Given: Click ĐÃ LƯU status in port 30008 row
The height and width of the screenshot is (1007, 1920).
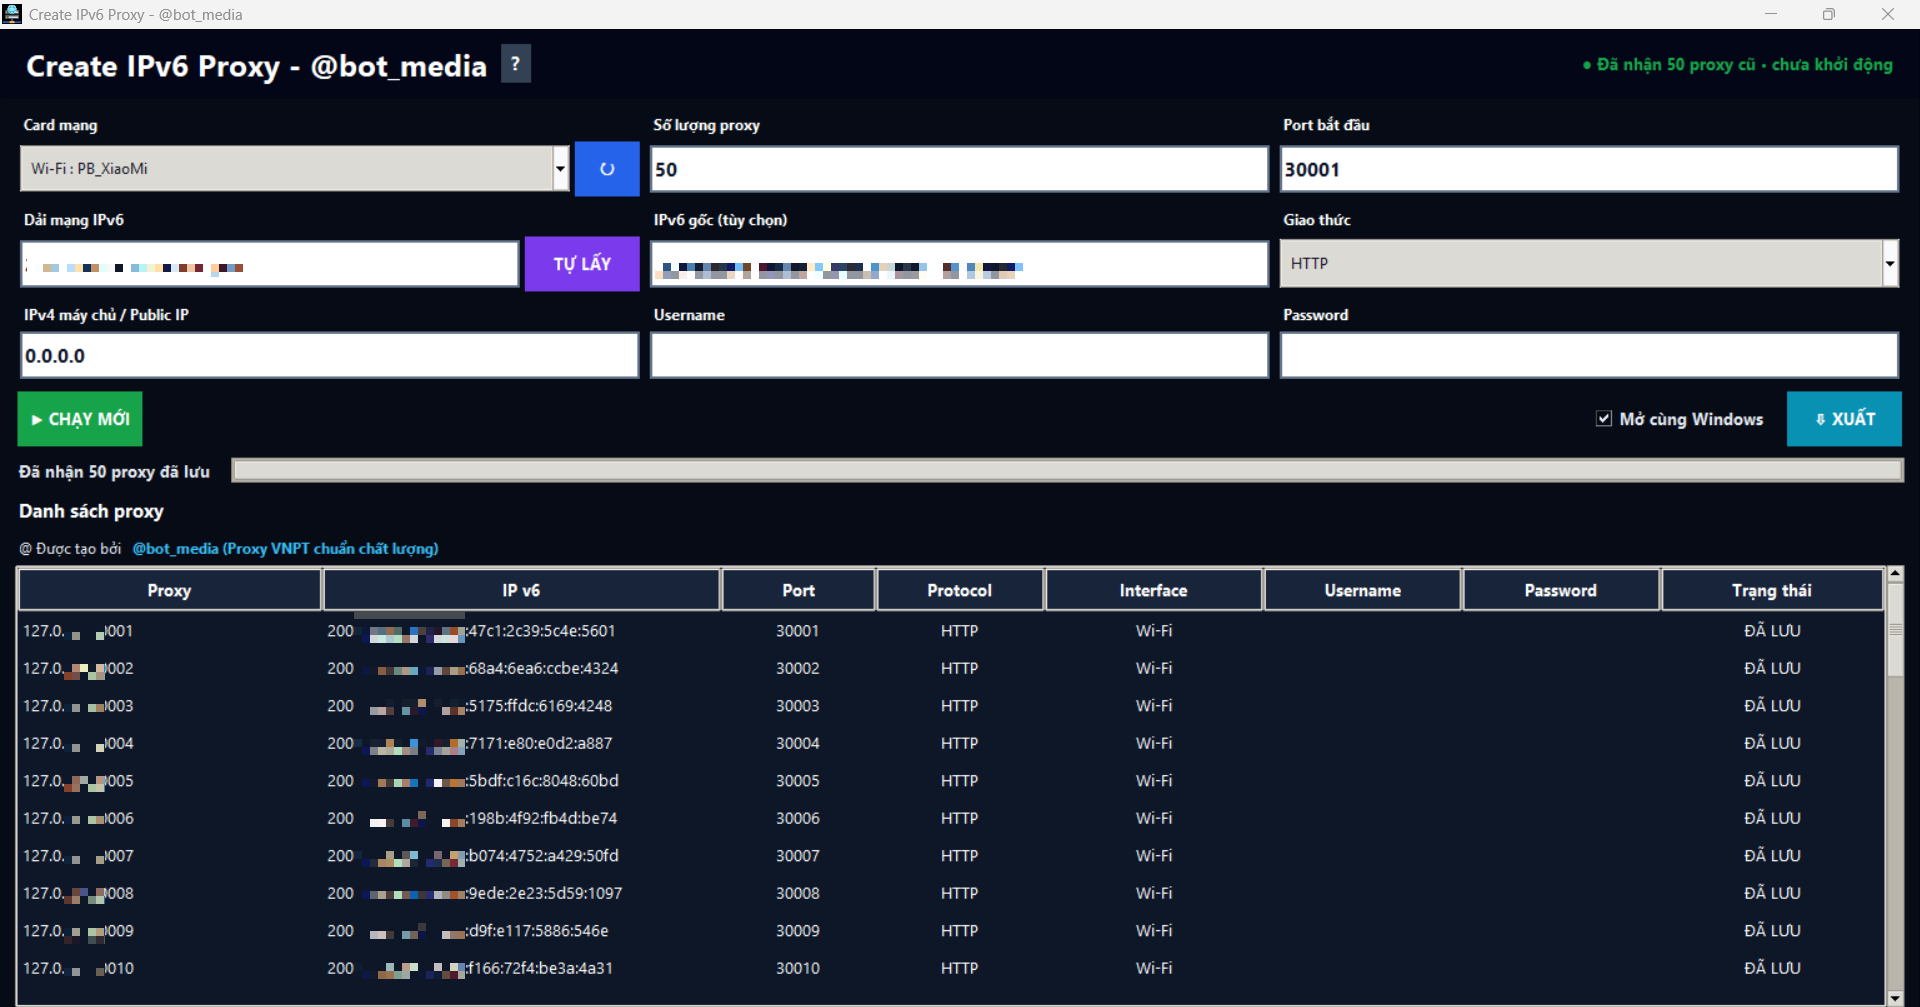Looking at the screenshot, I should [1772, 893].
